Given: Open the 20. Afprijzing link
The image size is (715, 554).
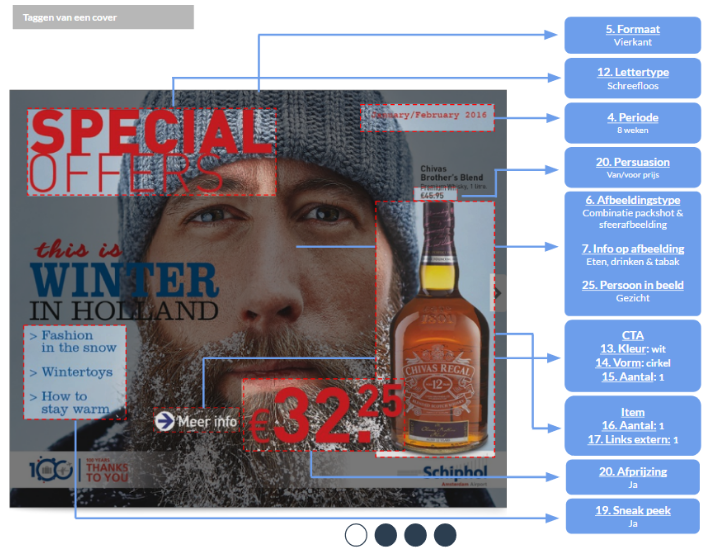Looking at the screenshot, I should click(632, 472).
